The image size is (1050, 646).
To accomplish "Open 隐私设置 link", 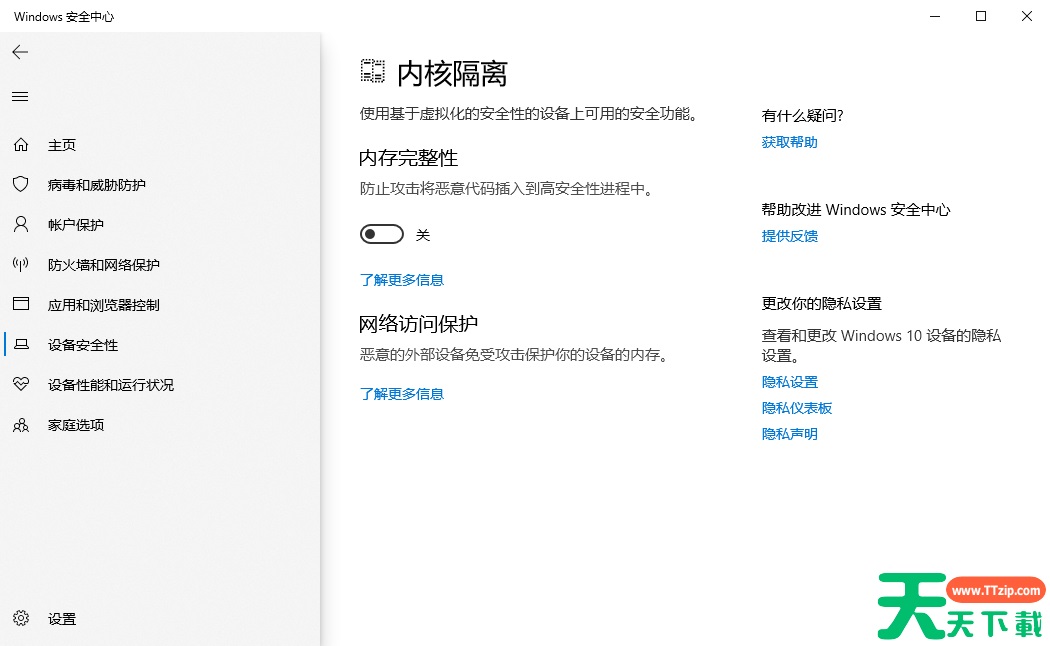I will pyautogui.click(x=789, y=381).
